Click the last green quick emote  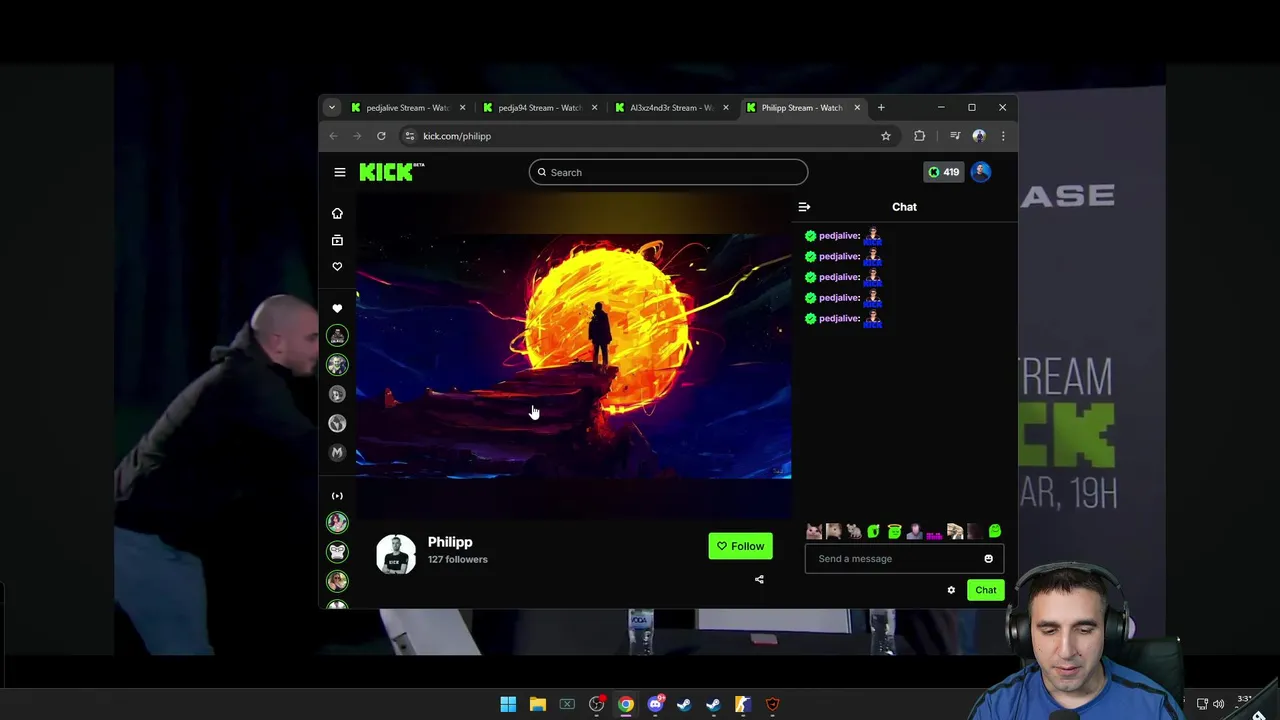995,532
